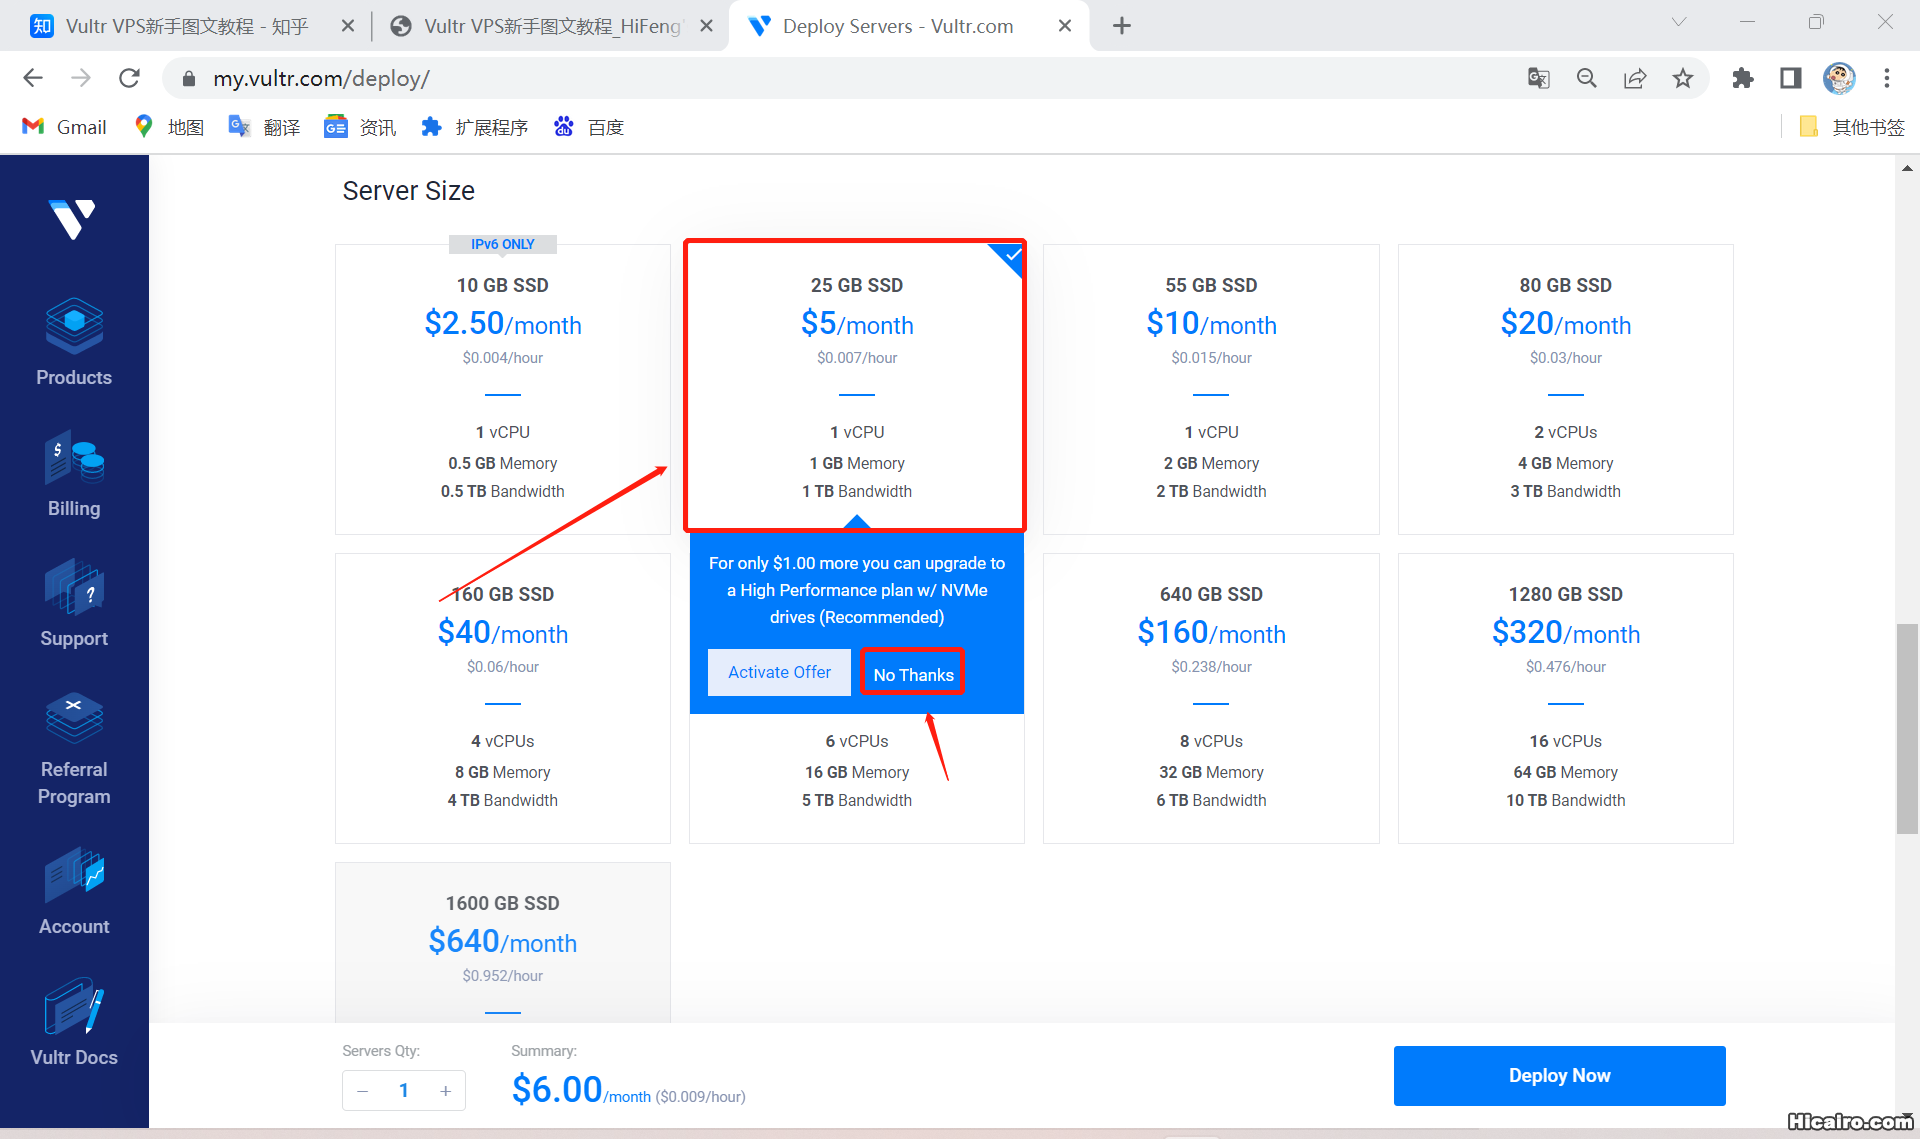
Task: Open Chrome extensions puzzle icon
Action: click(x=1742, y=78)
